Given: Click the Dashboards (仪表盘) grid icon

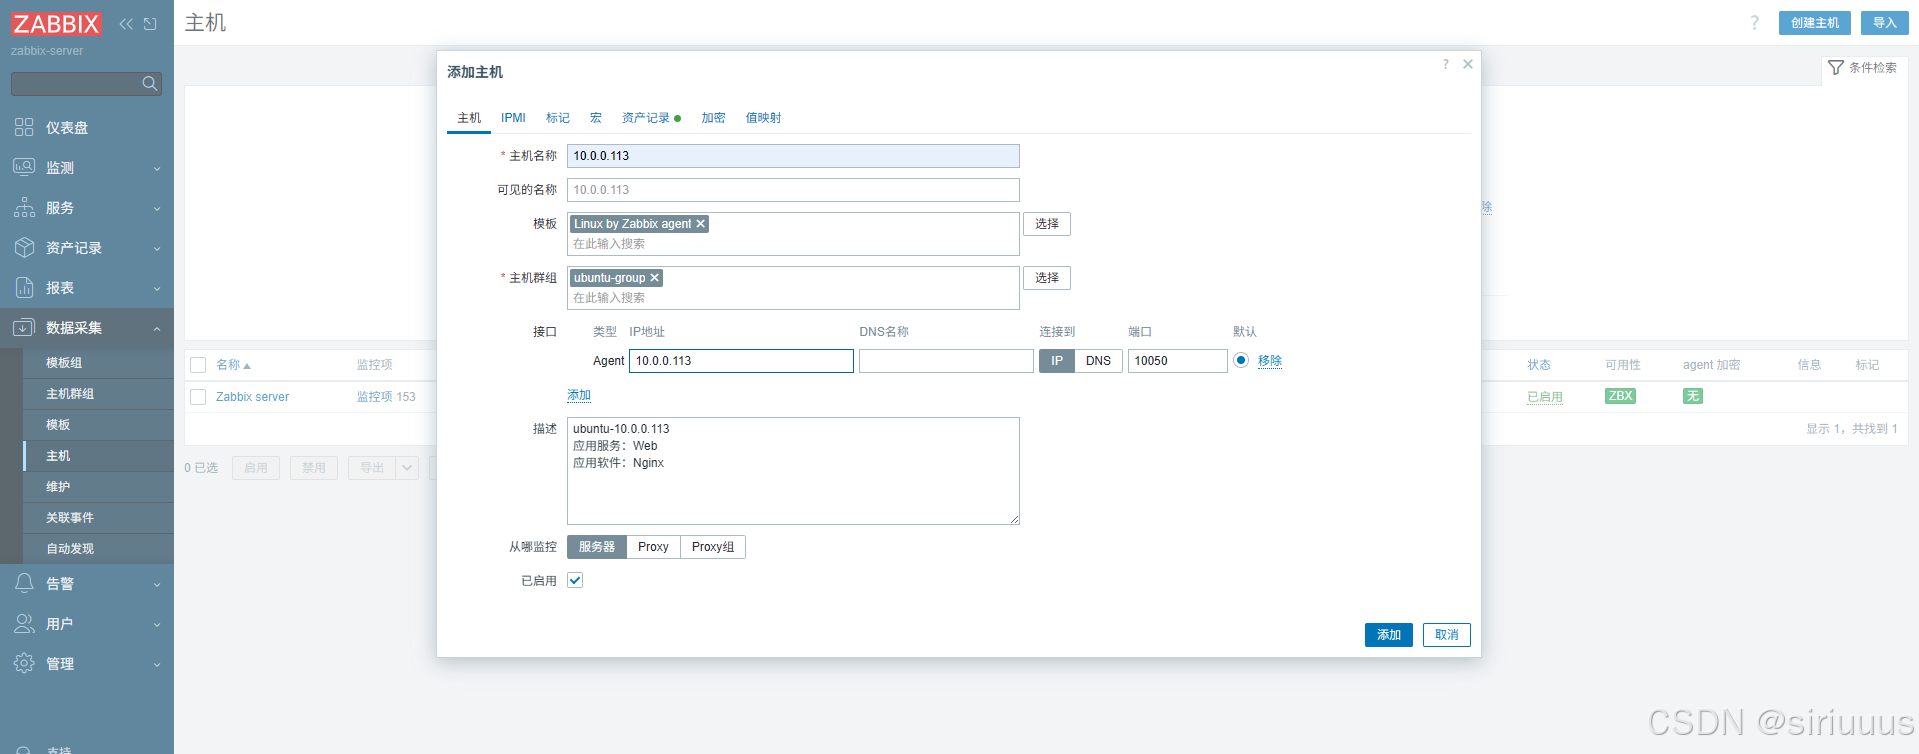Looking at the screenshot, I should tap(24, 127).
